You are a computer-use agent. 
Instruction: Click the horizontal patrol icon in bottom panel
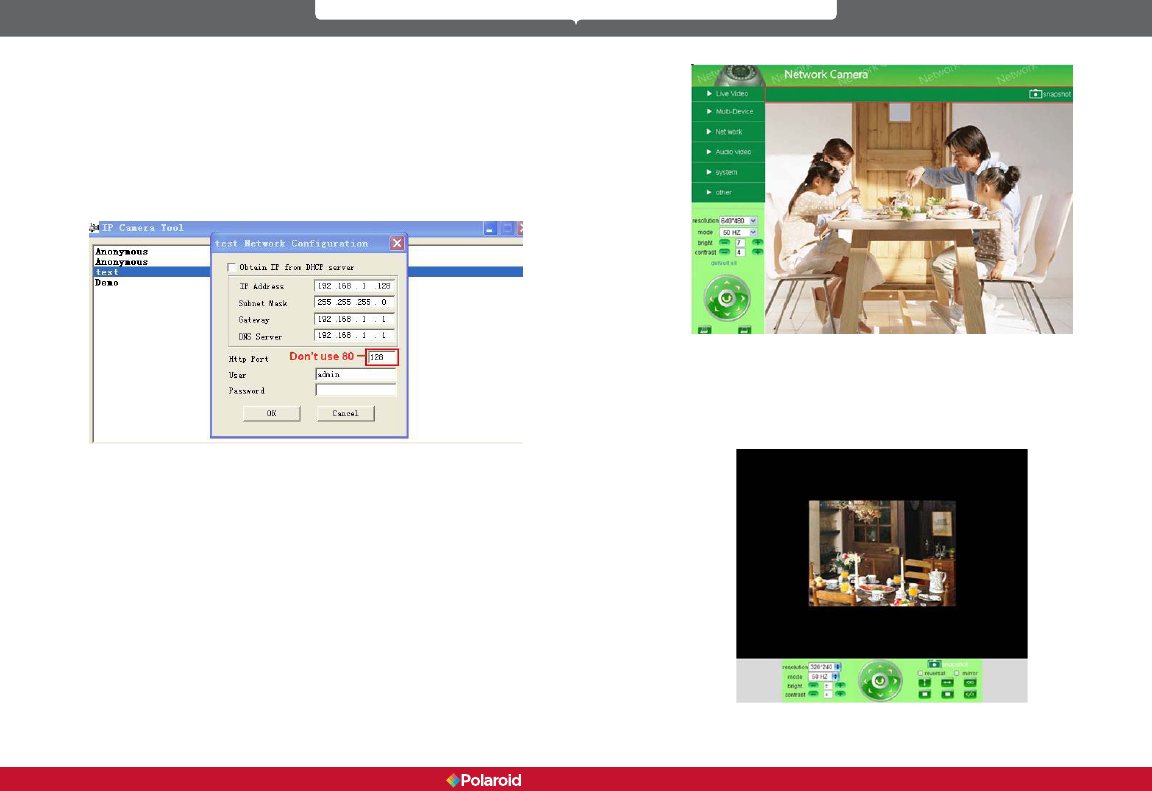point(947,682)
